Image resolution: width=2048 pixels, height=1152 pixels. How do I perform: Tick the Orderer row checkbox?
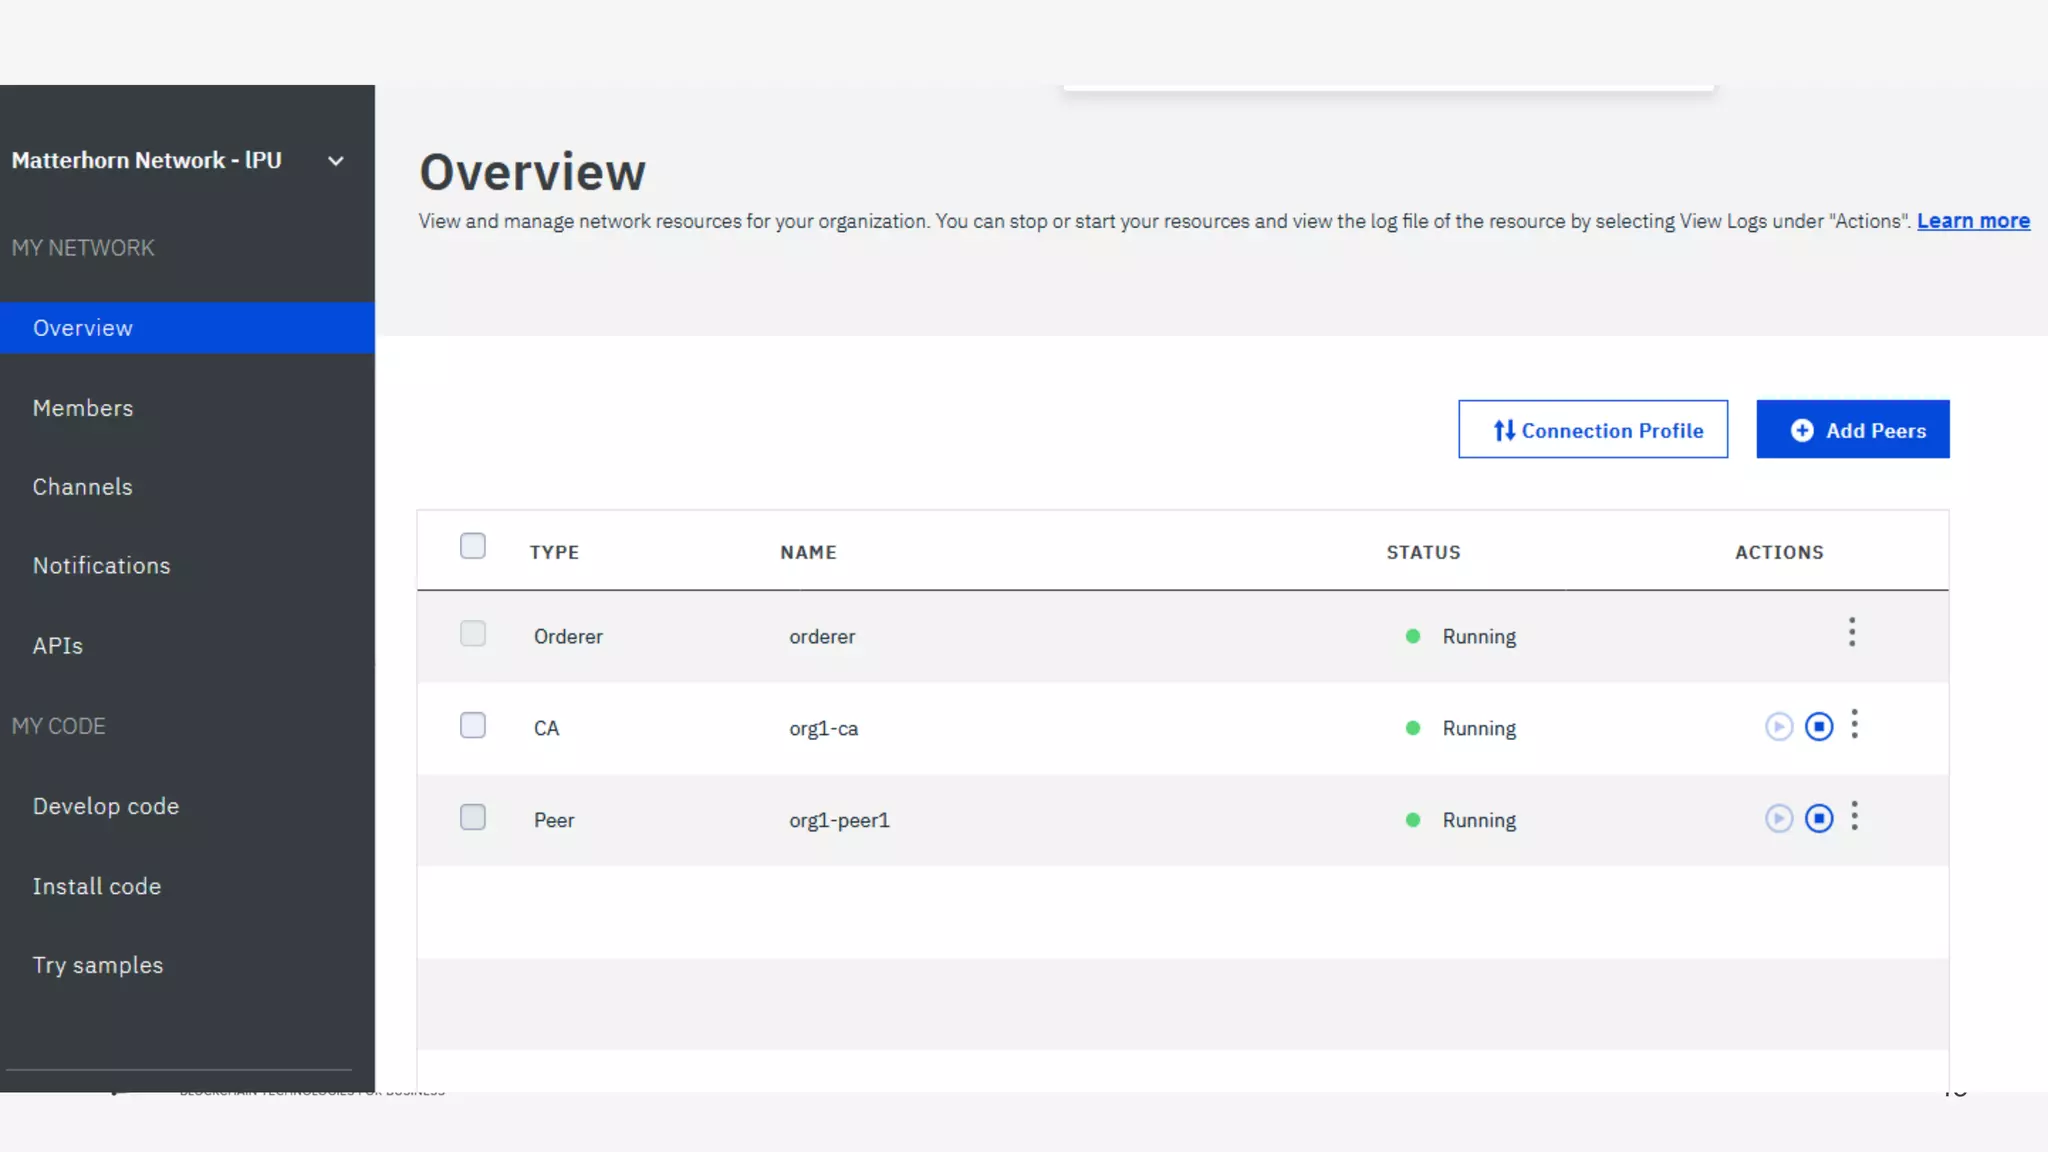pyautogui.click(x=472, y=634)
